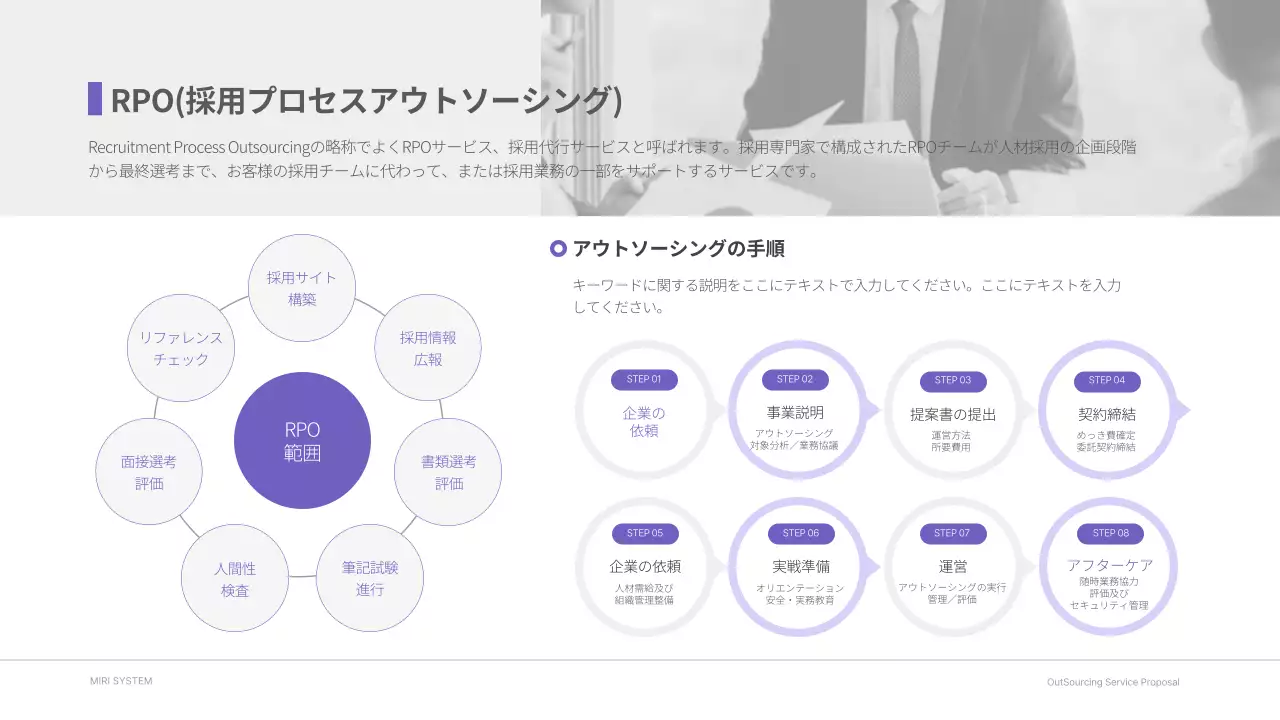Click the OutSourcing Service Proposal footer label
1280x720 pixels.
point(1111,682)
